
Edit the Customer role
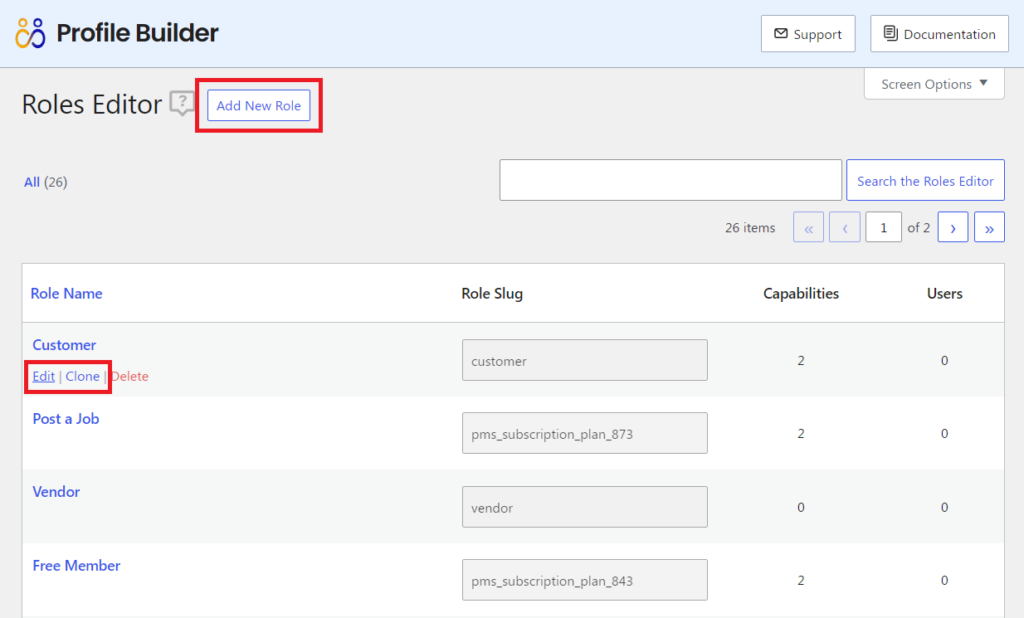[44, 376]
